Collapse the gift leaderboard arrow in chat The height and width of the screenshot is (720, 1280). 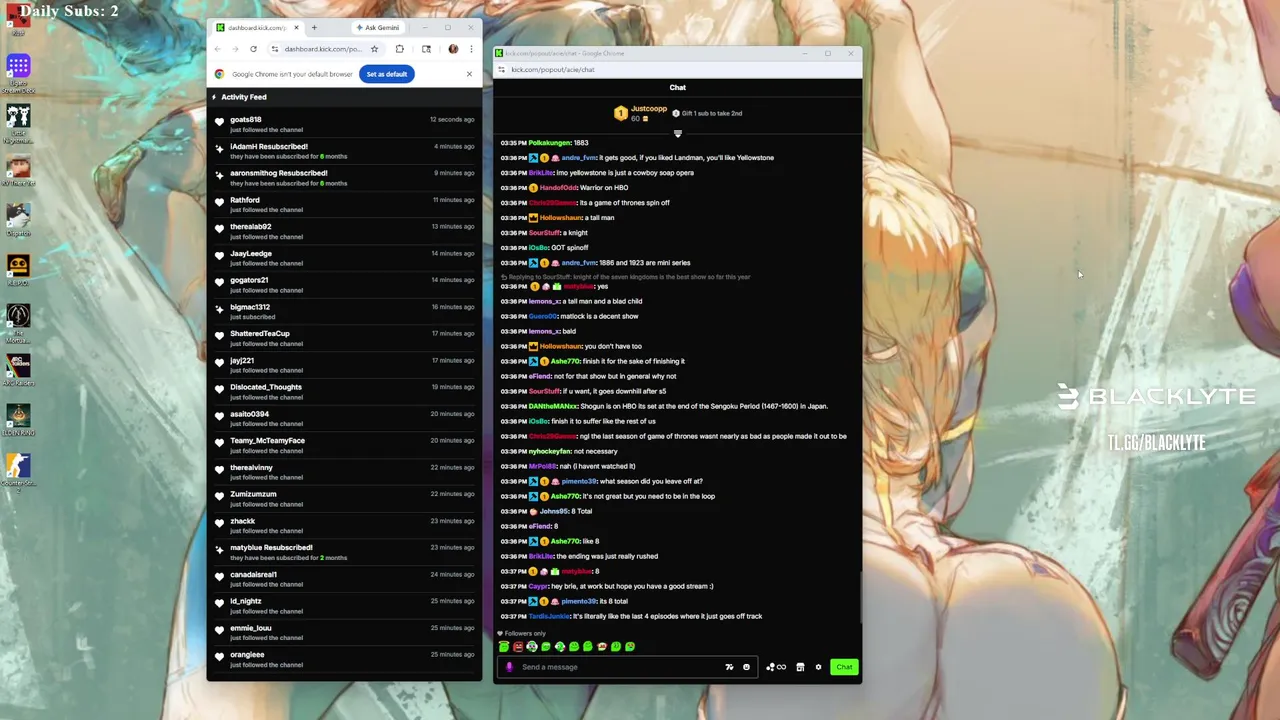tap(677, 133)
